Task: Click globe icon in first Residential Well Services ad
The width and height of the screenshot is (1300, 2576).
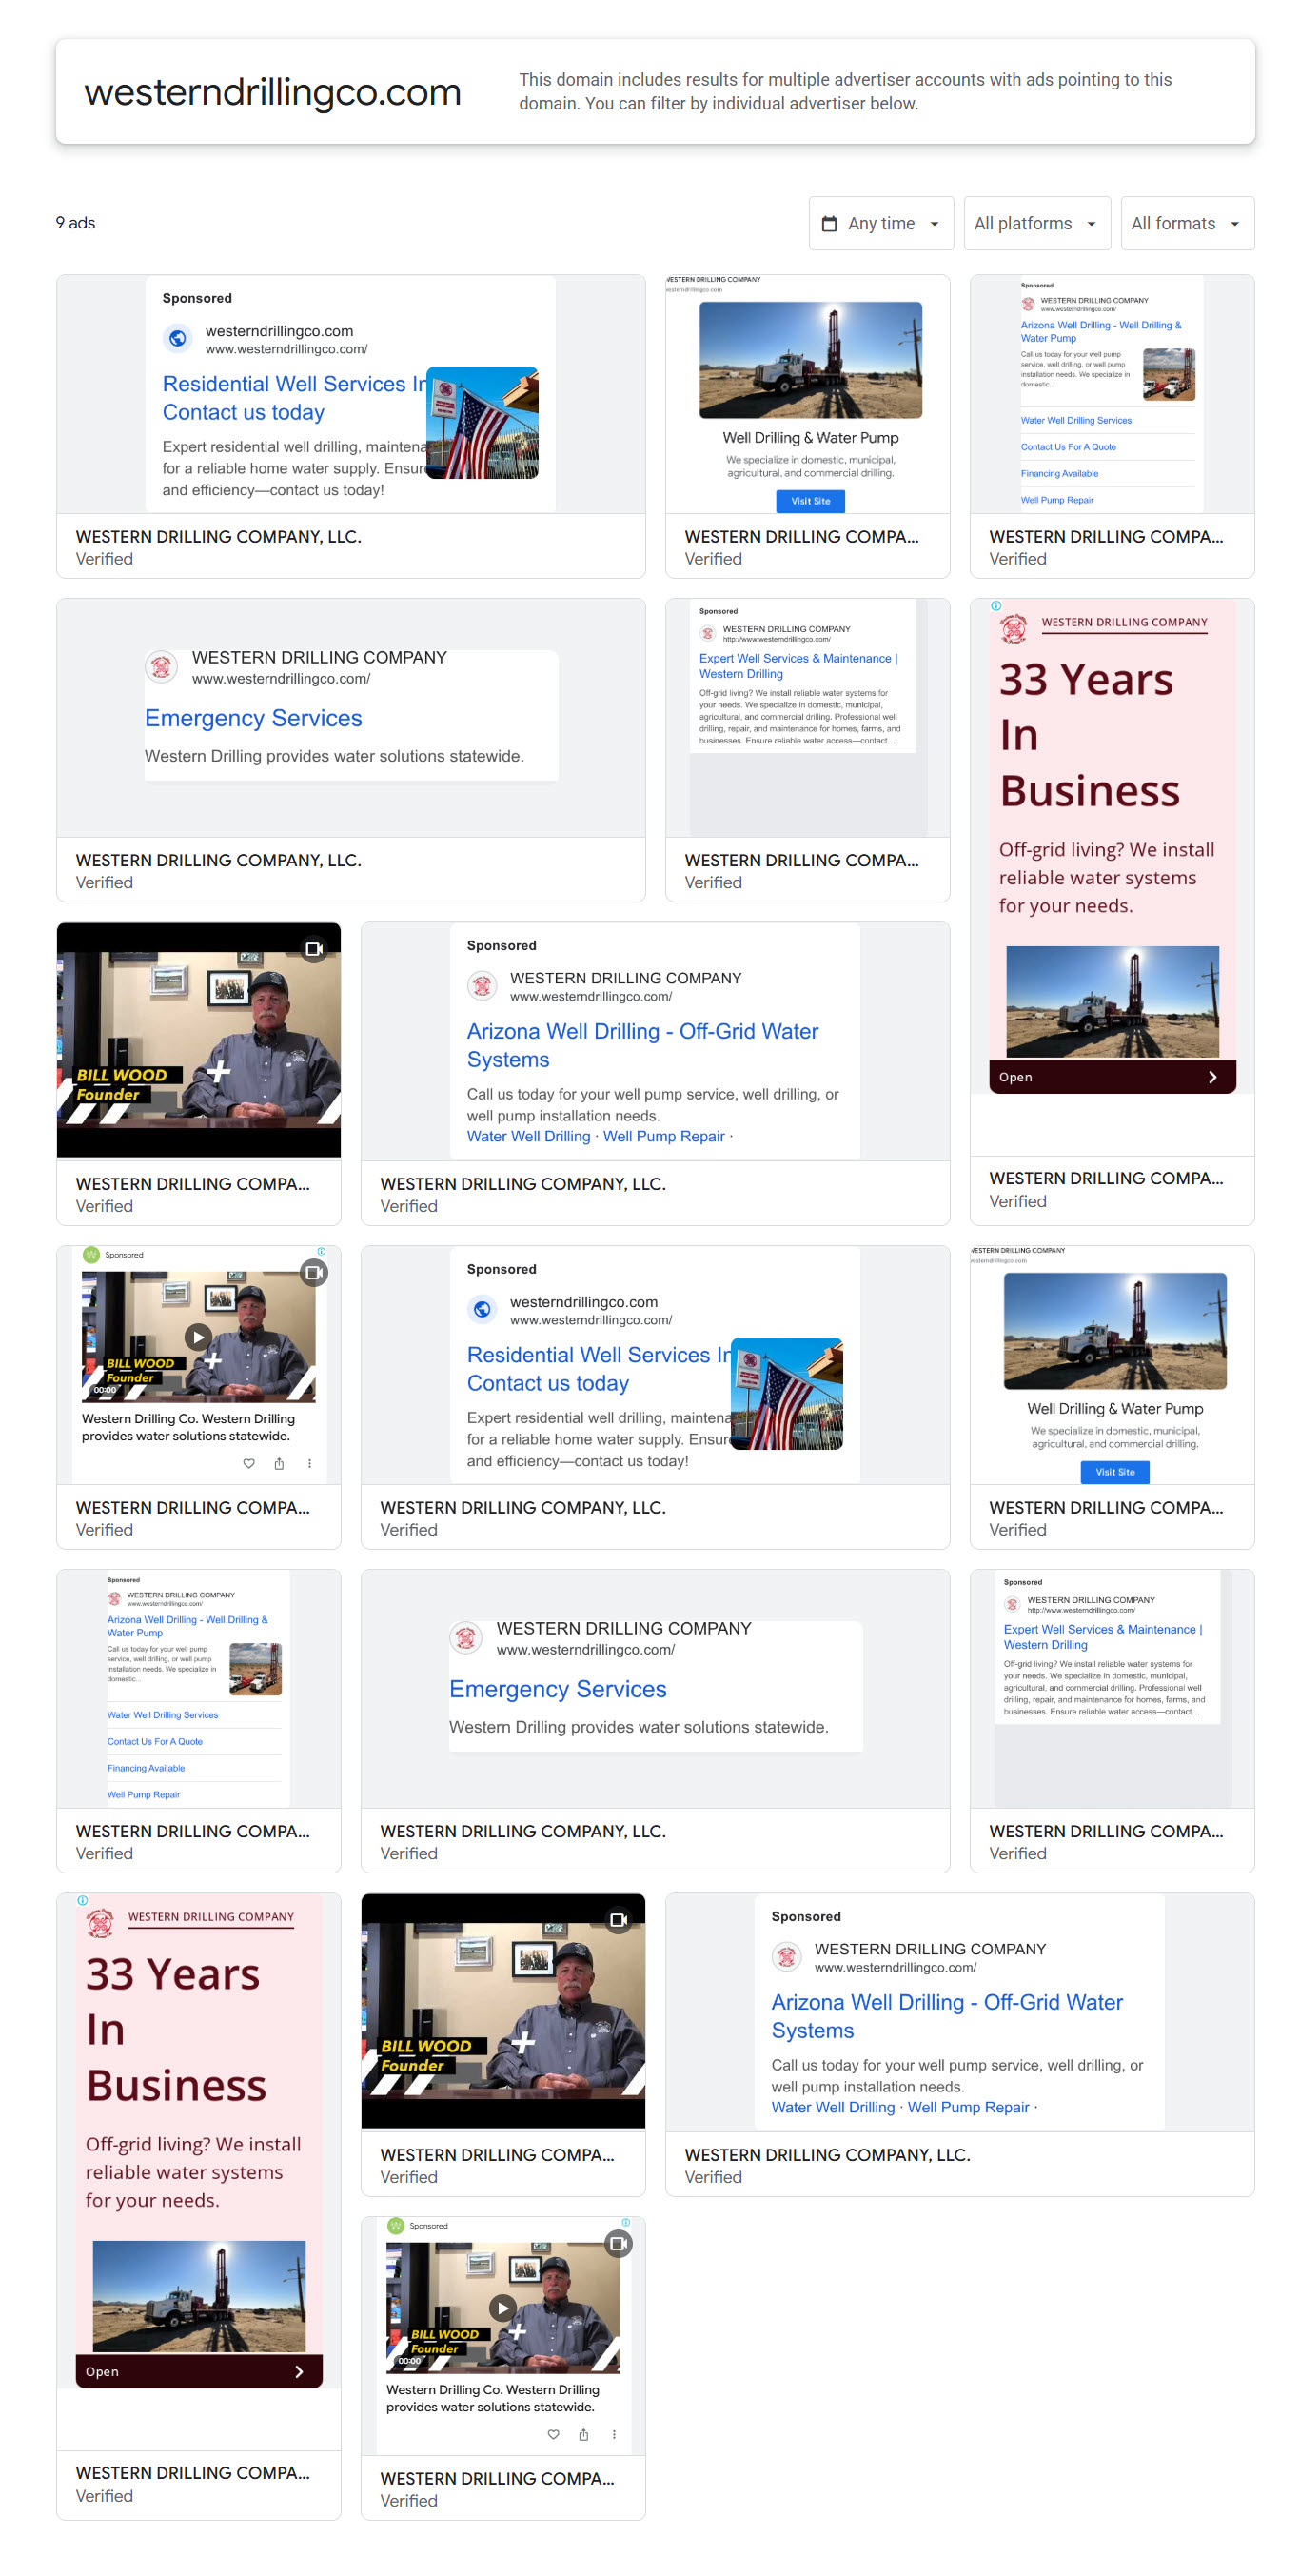Action: 176,336
